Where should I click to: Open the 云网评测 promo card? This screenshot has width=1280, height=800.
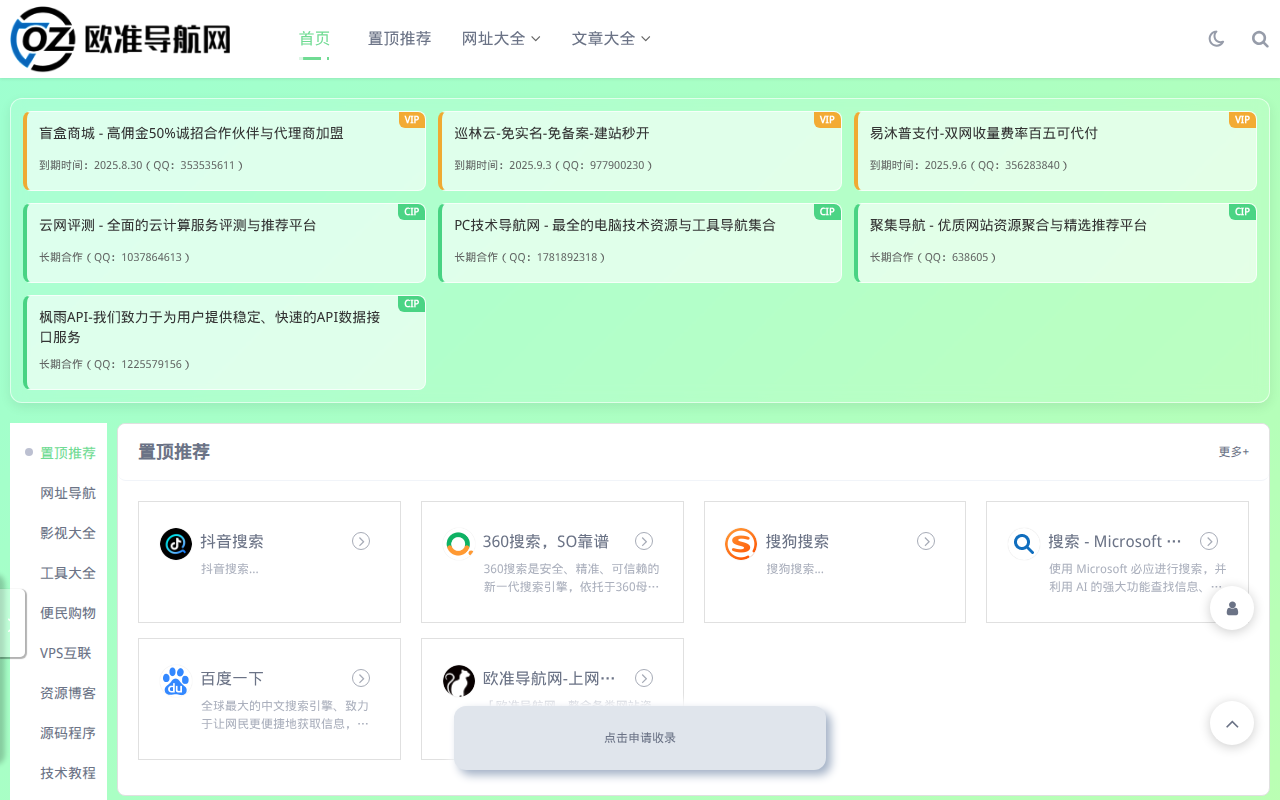click(225, 243)
